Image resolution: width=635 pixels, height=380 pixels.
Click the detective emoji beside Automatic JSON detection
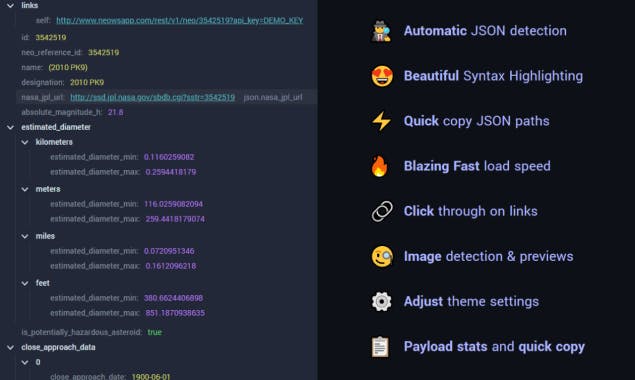(381, 31)
